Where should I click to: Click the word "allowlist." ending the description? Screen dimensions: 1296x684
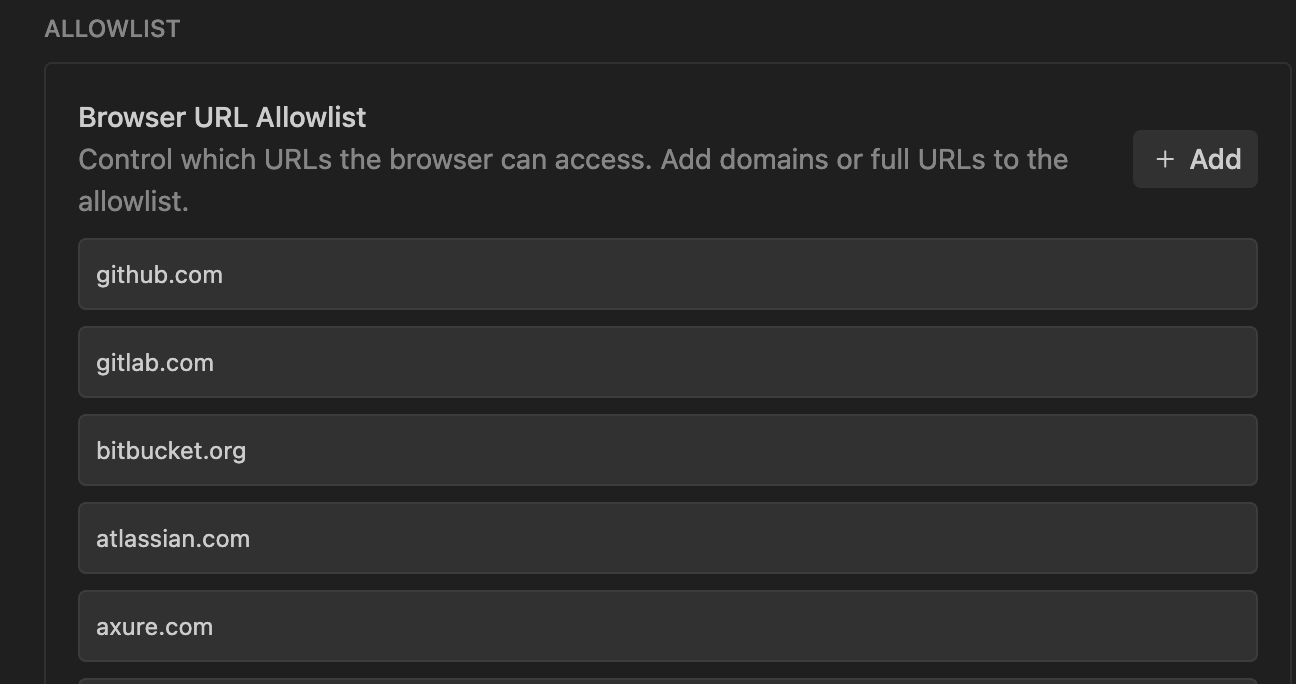[133, 201]
